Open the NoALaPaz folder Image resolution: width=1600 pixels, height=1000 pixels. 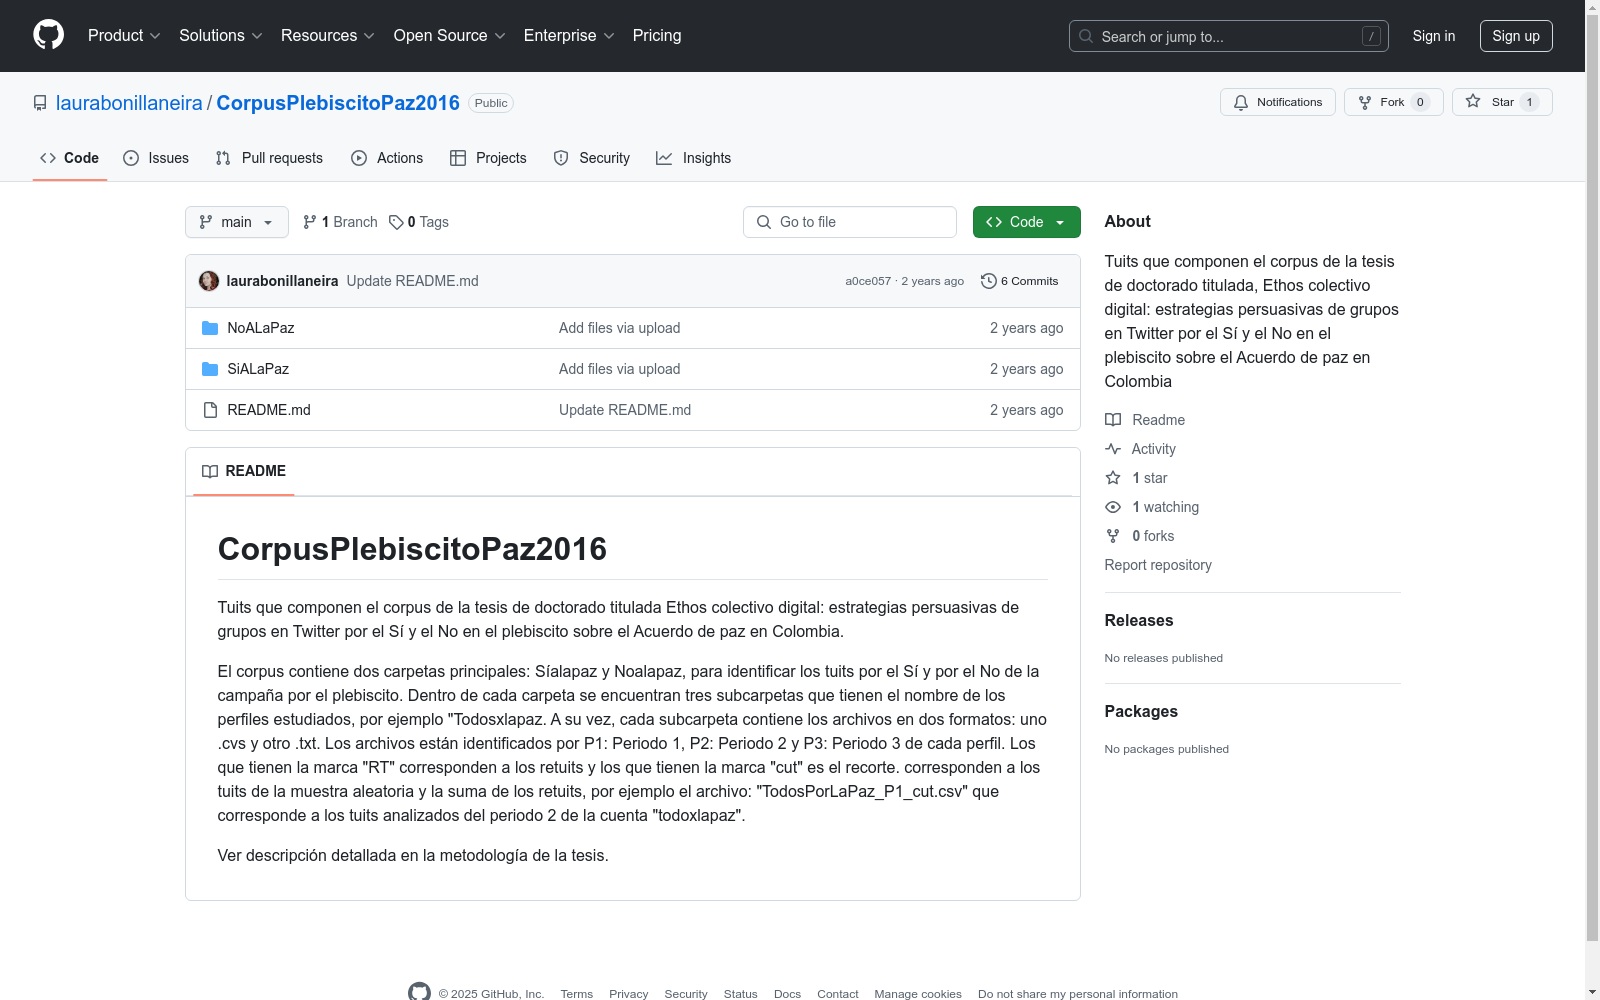tap(261, 328)
